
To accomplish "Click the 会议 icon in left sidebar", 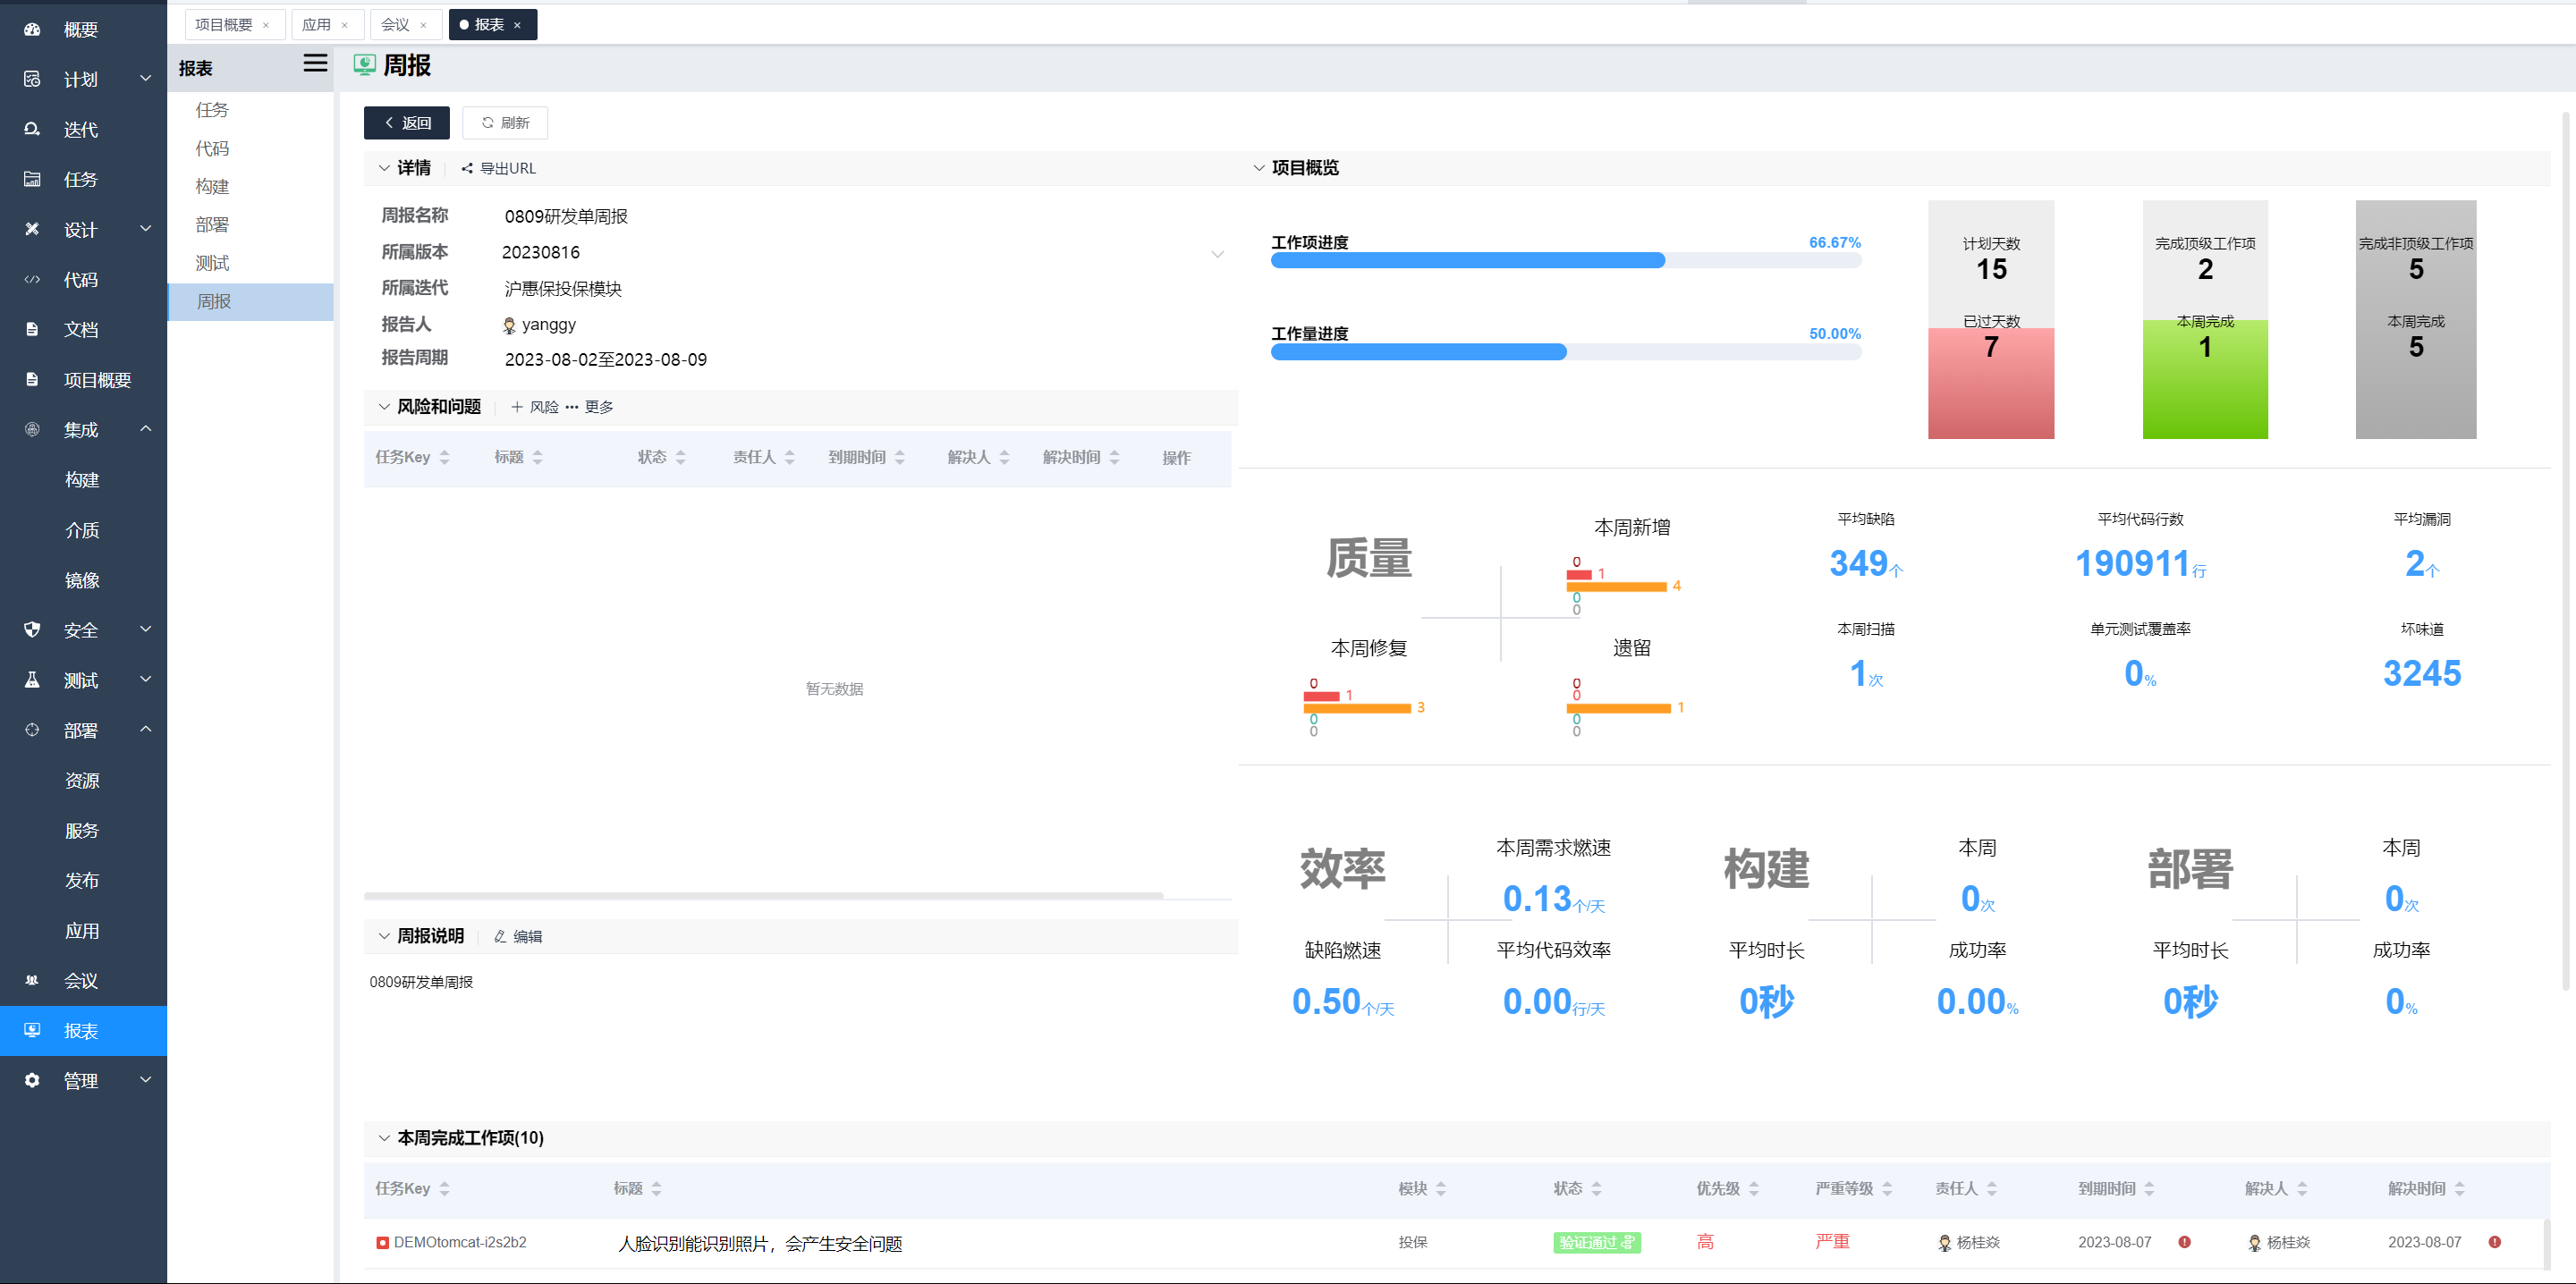I will [32, 981].
